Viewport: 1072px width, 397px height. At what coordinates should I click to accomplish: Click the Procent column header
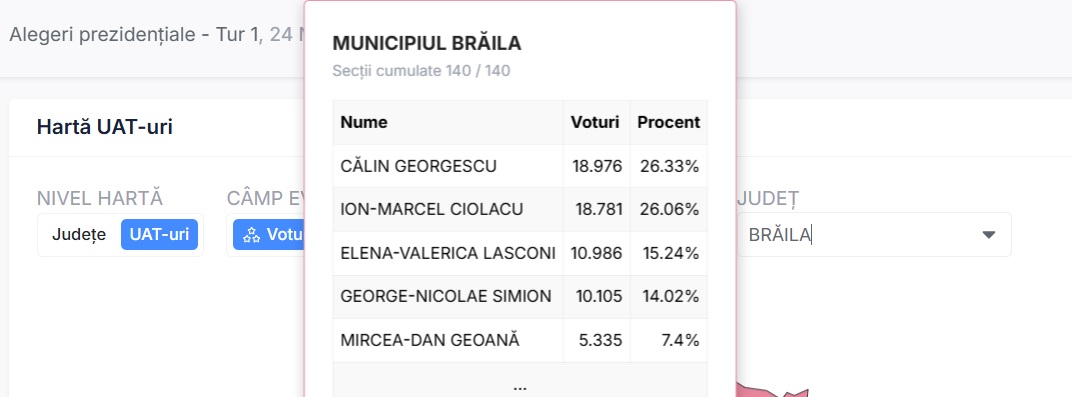click(669, 122)
